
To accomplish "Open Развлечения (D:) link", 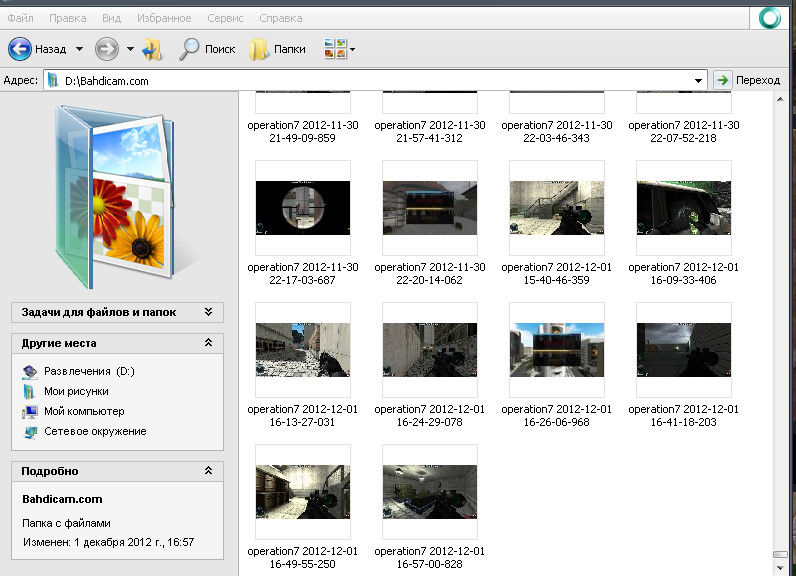I will point(89,371).
